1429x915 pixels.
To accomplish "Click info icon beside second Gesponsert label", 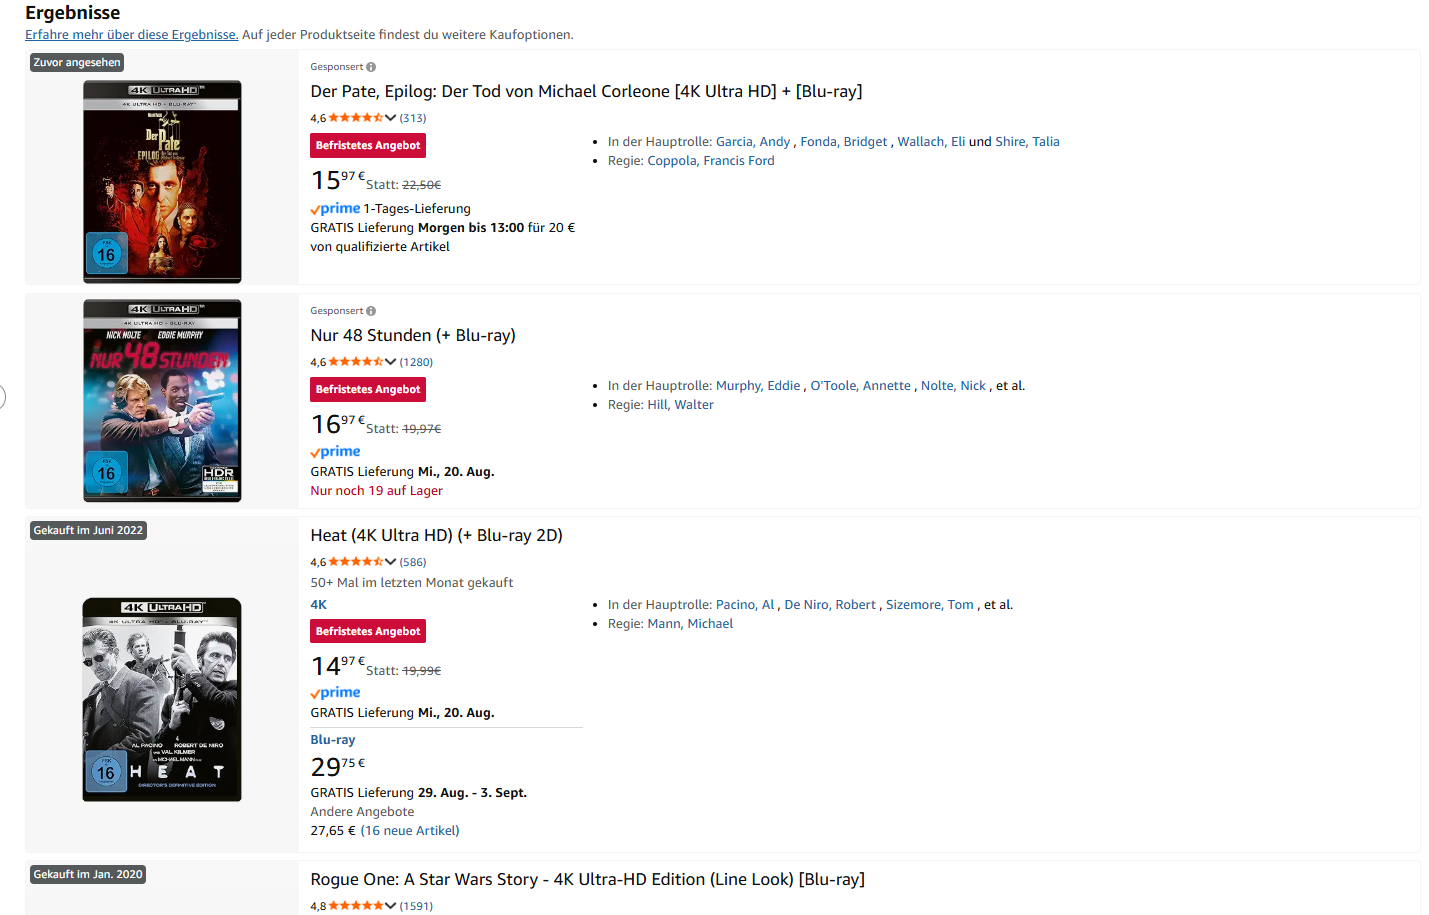I will tap(371, 311).
